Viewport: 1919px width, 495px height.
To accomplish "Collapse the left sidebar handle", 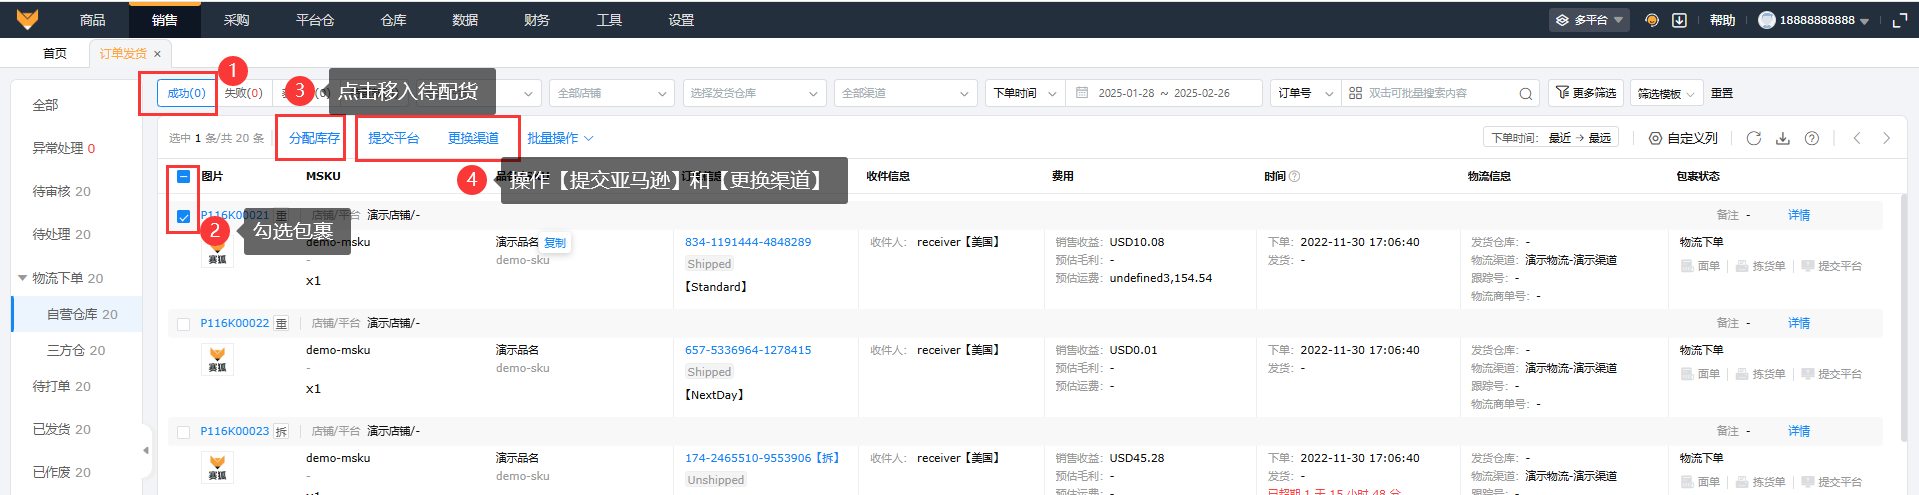I will pyautogui.click(x=146, y=451).
